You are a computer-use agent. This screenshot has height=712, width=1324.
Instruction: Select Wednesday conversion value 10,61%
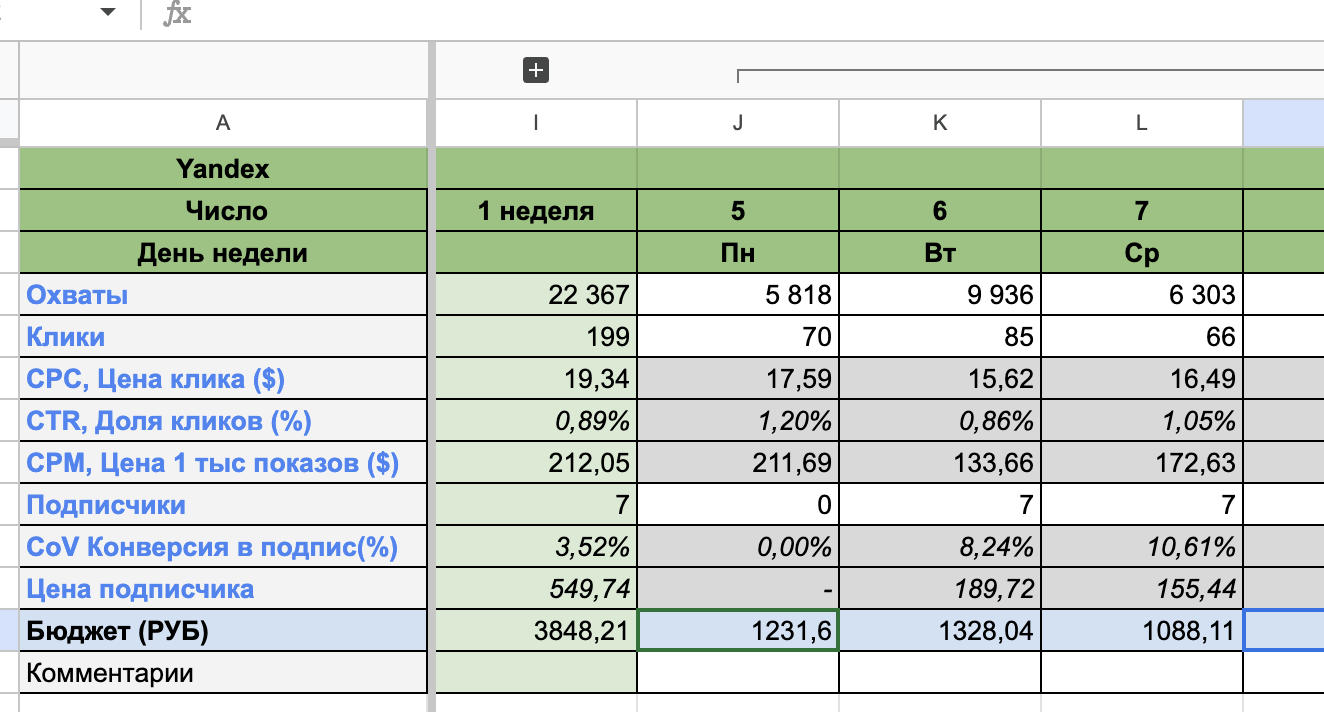coord(1142,547)
